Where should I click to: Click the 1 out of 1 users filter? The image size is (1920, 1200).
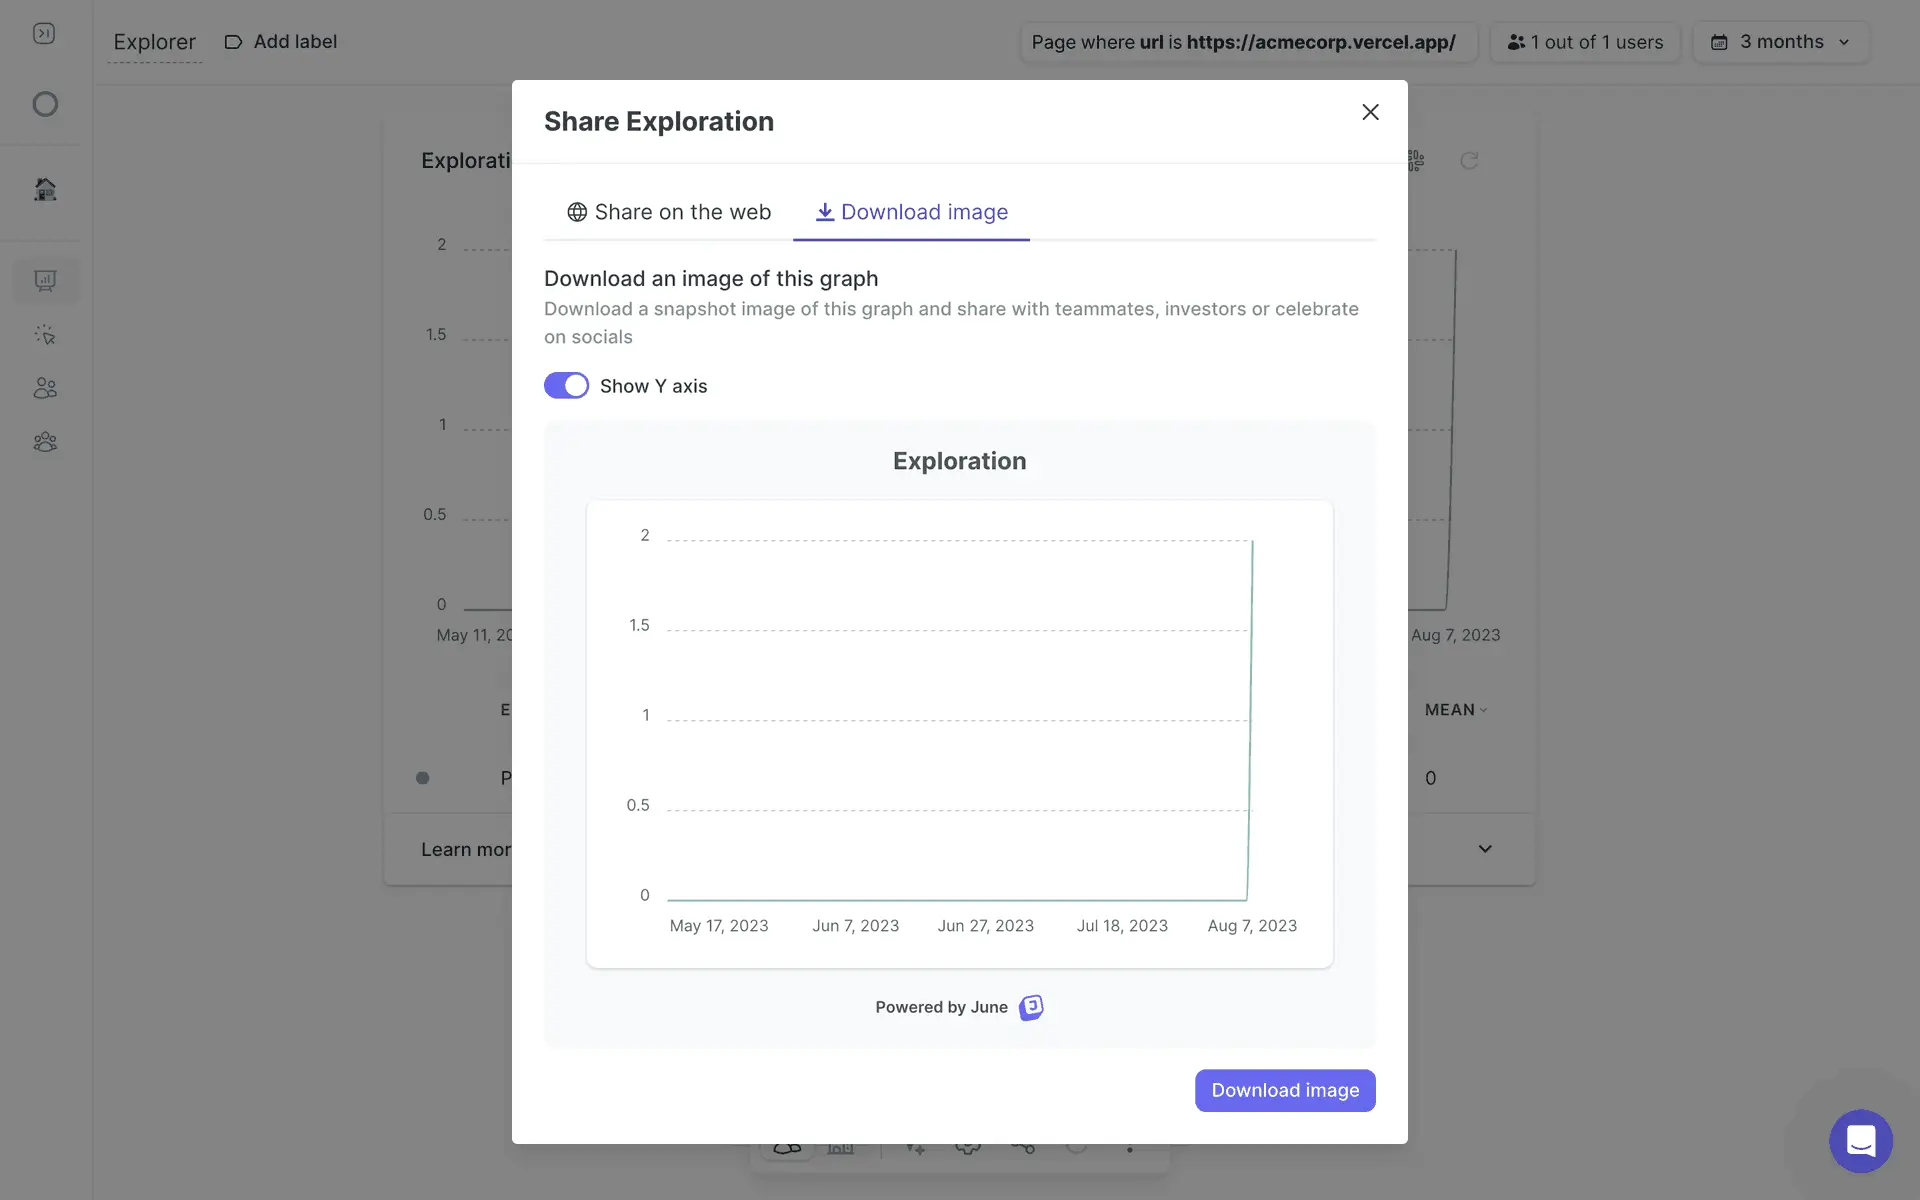pos(1585,42)
